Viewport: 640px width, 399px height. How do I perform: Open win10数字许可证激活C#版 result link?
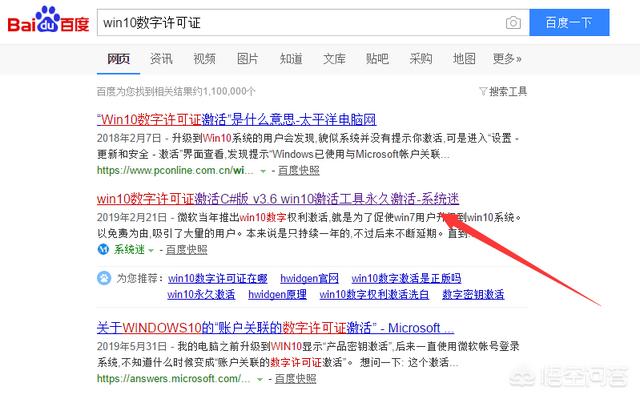click(278, 199)
